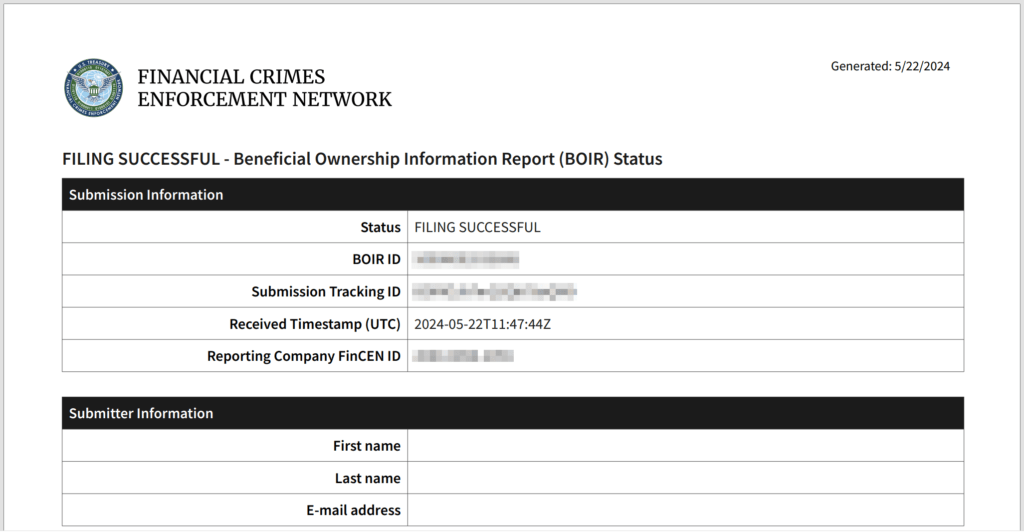Select the Received Timestamp (UTC) label
Screen dimensions: 1024x532
[x=315, y=324]
